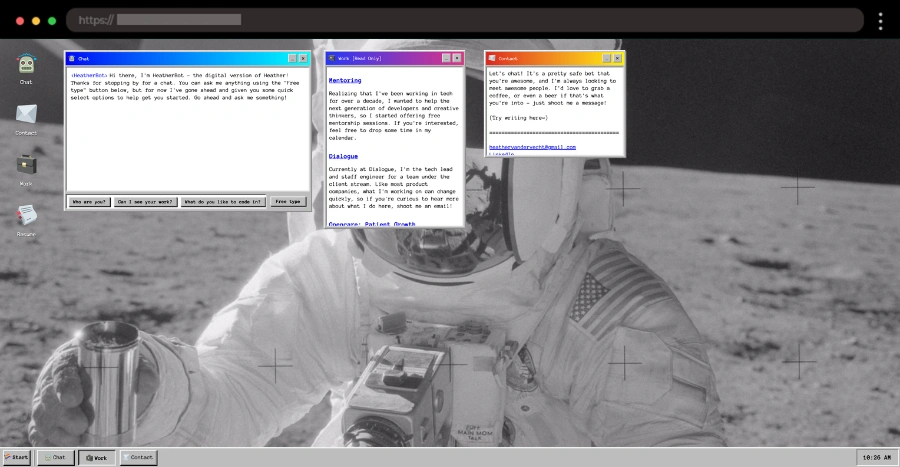Screen dimensions: 900x467
Task: Switch to Work in the taskbar
Action: pyautogui.click(x=97, y=457)
